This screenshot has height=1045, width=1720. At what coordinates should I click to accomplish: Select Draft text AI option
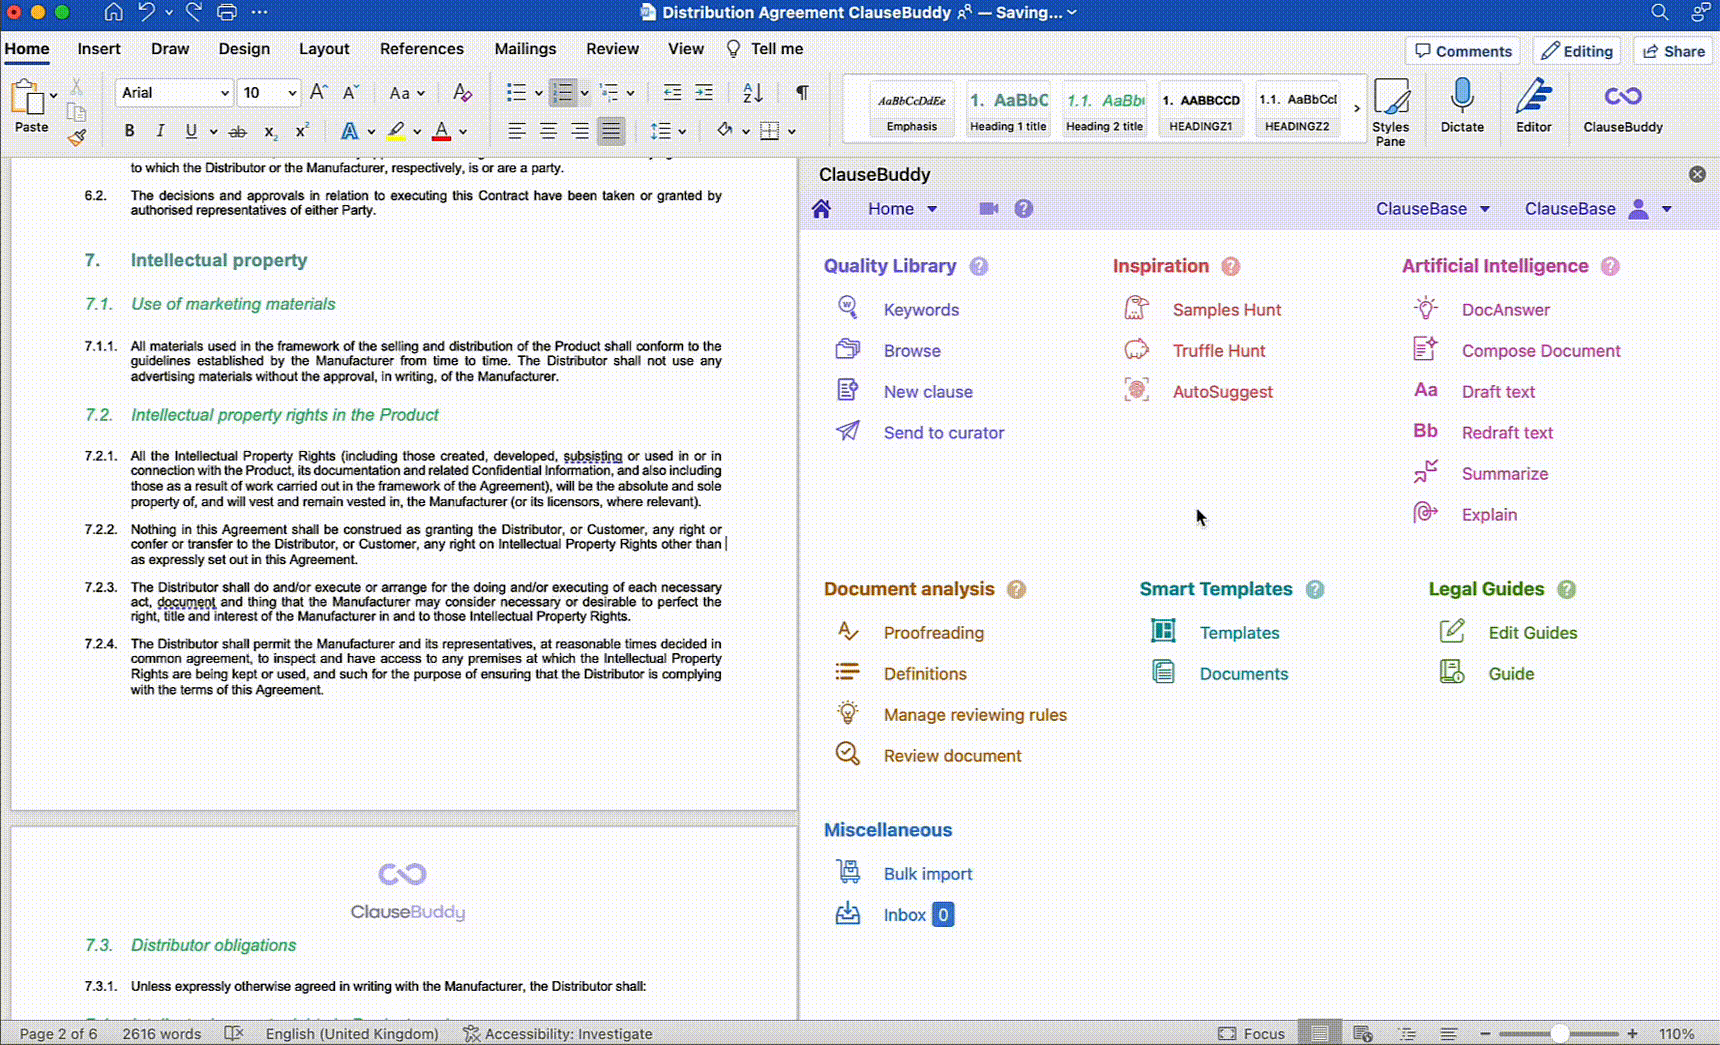[1498, 392]
